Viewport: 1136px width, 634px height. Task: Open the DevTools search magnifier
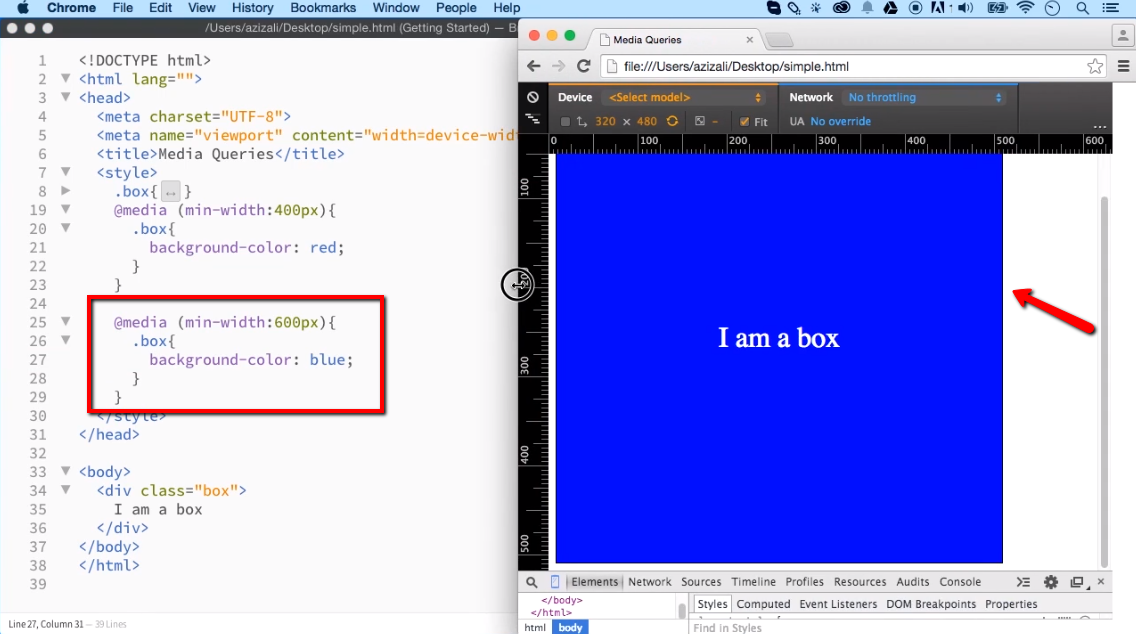532,582
